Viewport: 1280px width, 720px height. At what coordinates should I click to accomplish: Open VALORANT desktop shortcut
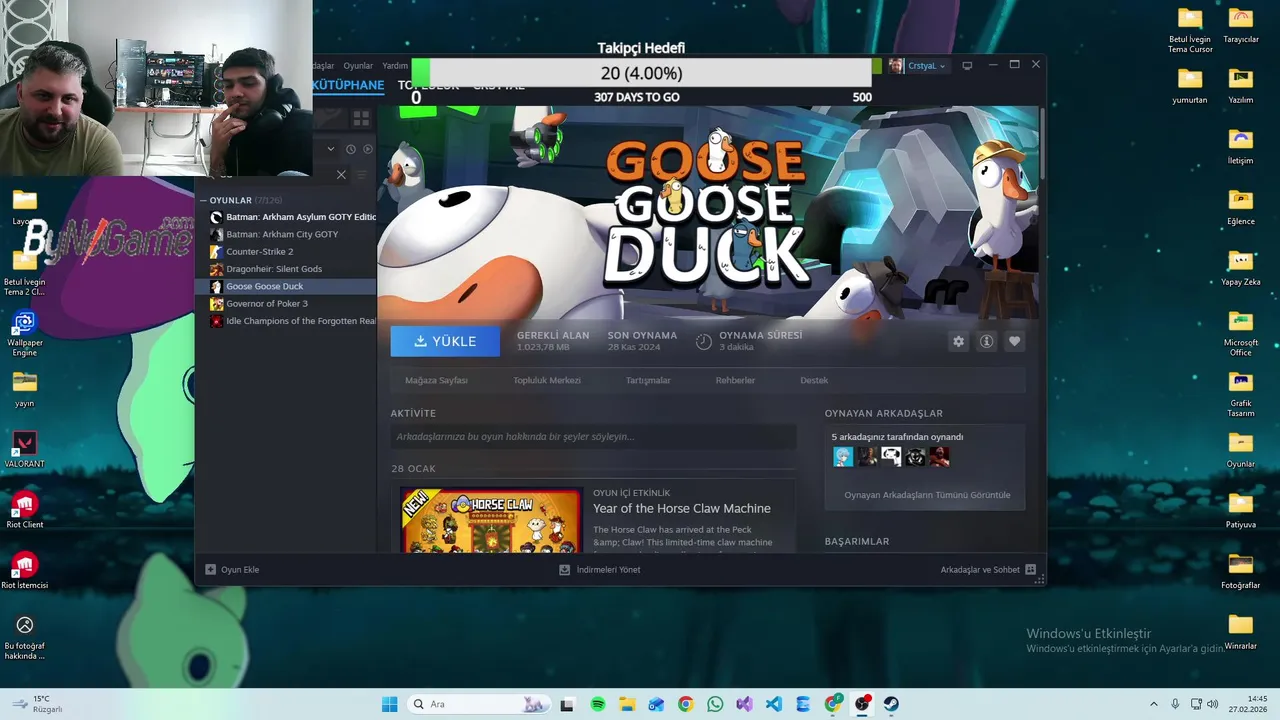tap(25, 449)
